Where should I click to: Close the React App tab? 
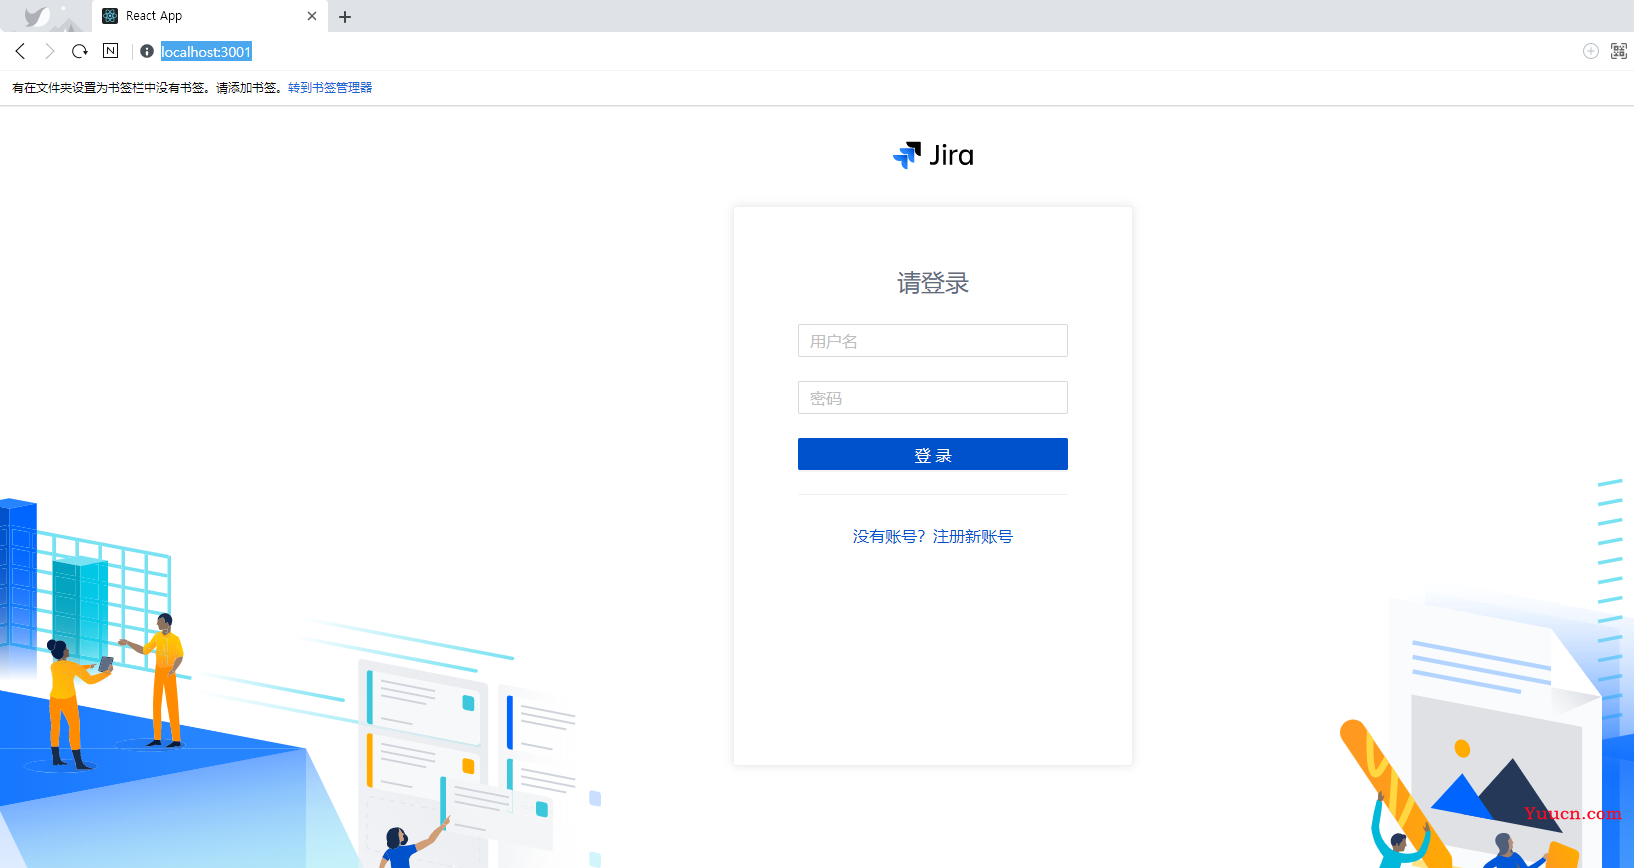click(x=312, y=16)
